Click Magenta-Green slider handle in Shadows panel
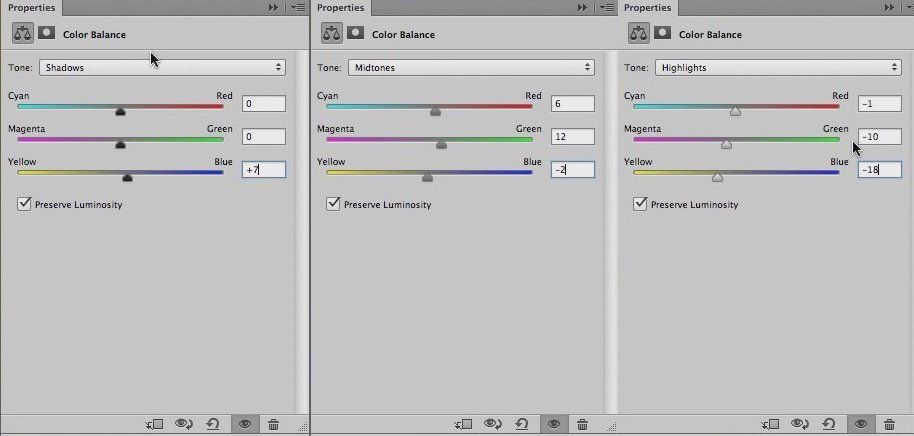 tap(120, 145)
